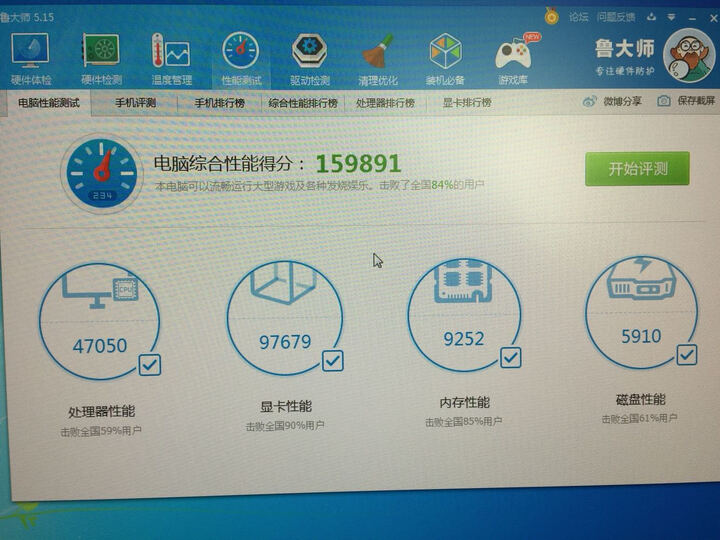Switch to the 手机排行榜 tab

[219, 103]
